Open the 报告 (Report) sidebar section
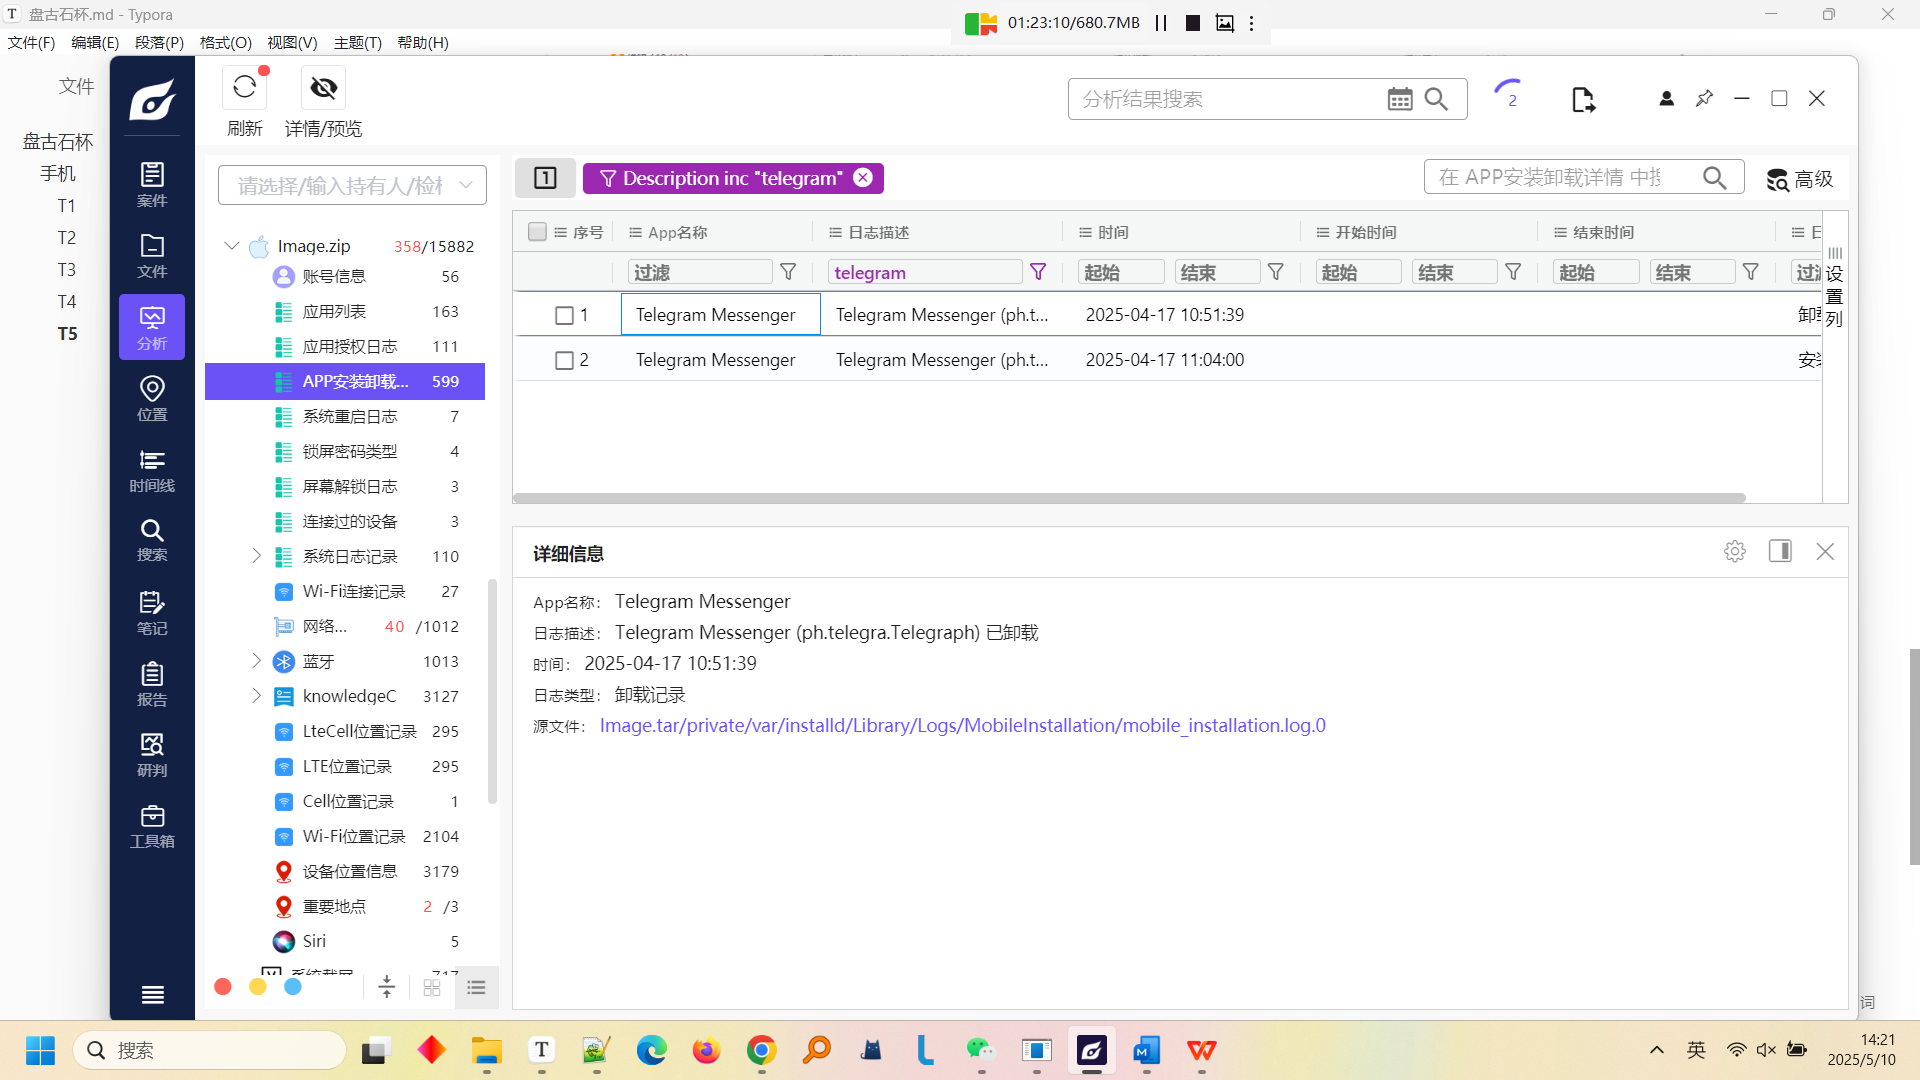 click(152, 684)
